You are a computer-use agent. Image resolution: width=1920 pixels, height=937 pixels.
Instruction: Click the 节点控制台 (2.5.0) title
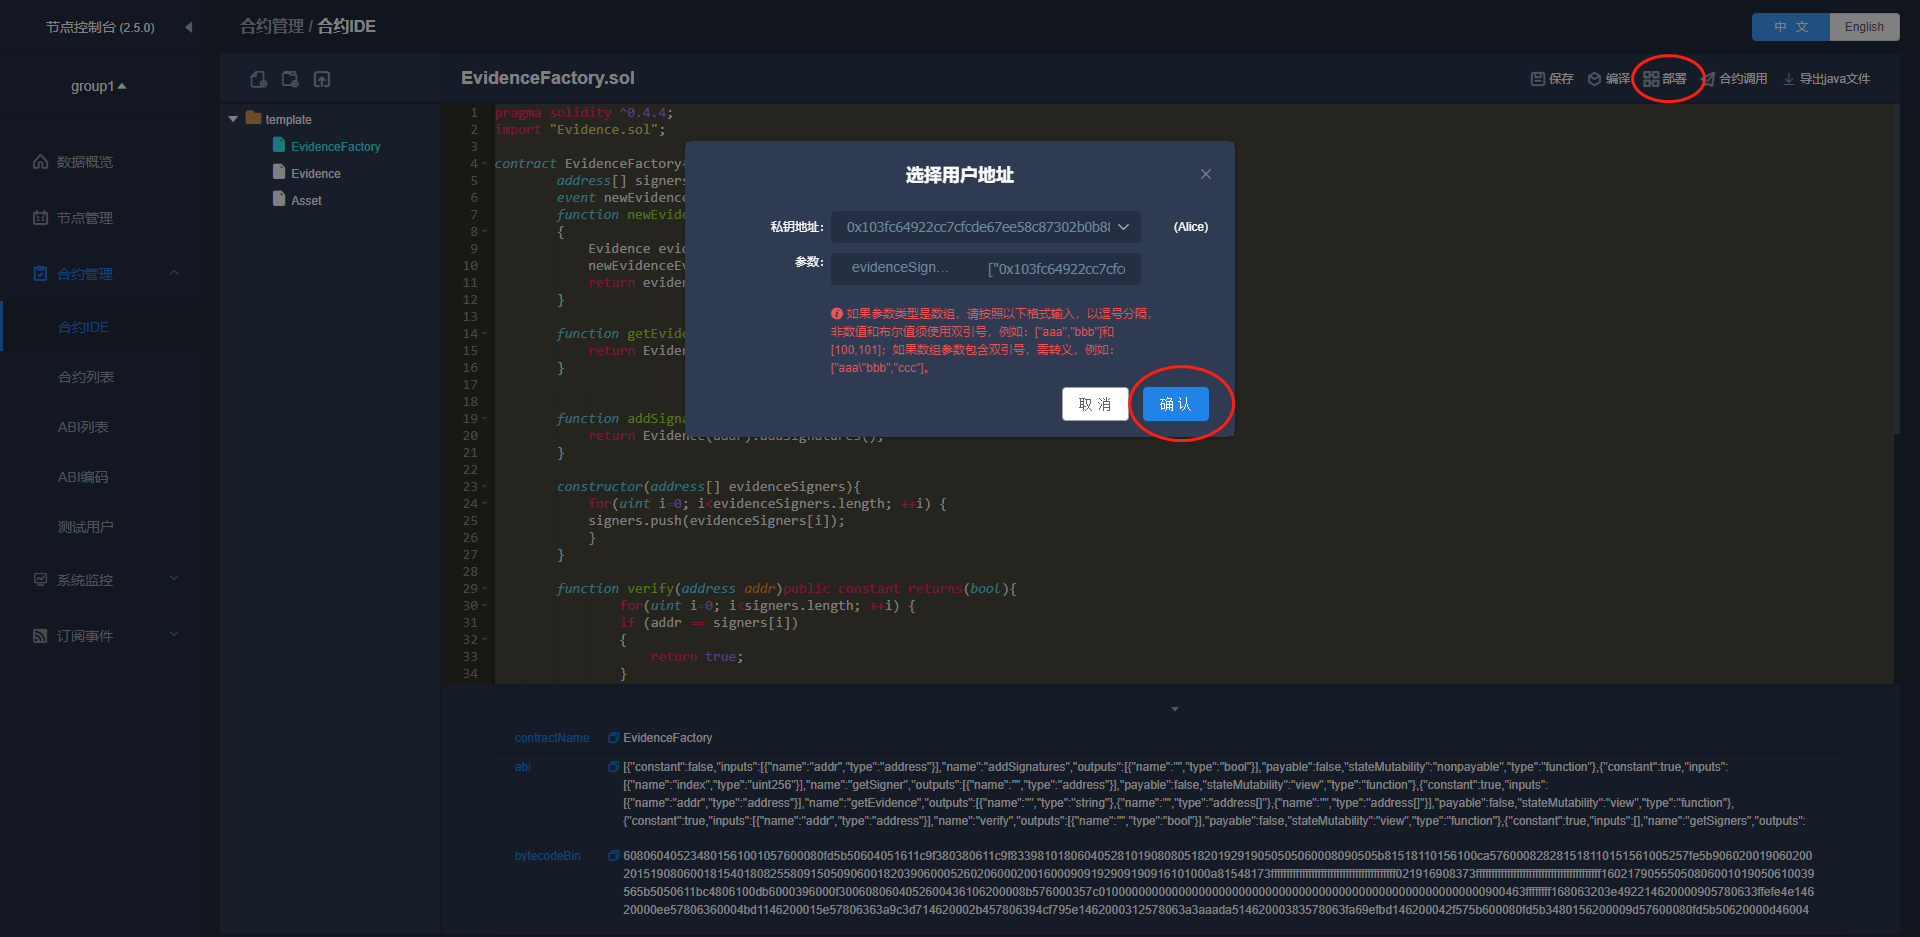100,27
